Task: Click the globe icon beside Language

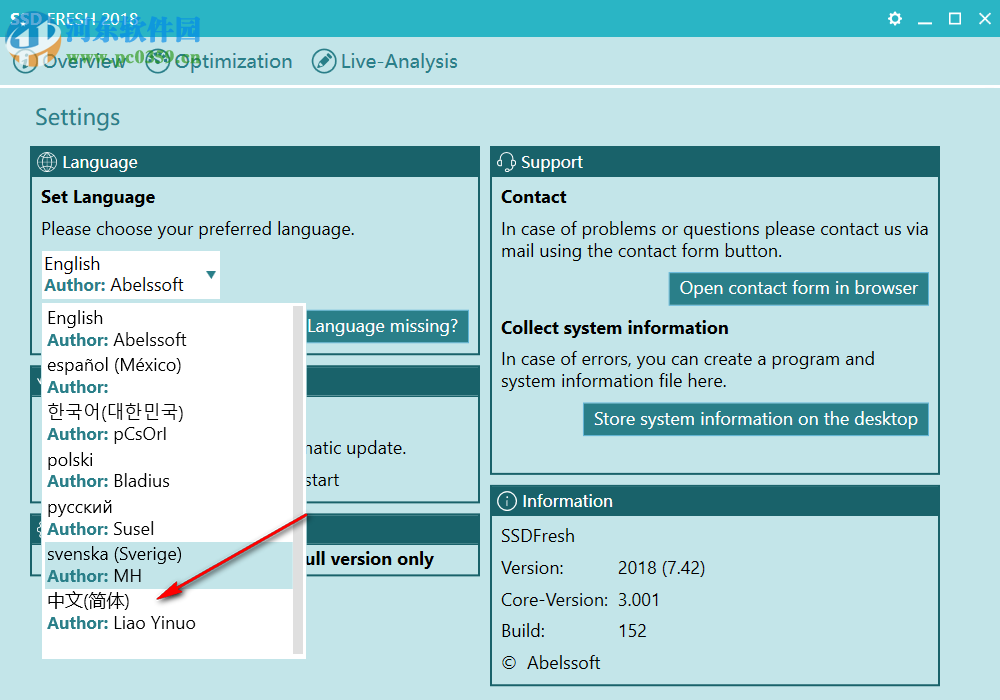Action: pos(47,162)
